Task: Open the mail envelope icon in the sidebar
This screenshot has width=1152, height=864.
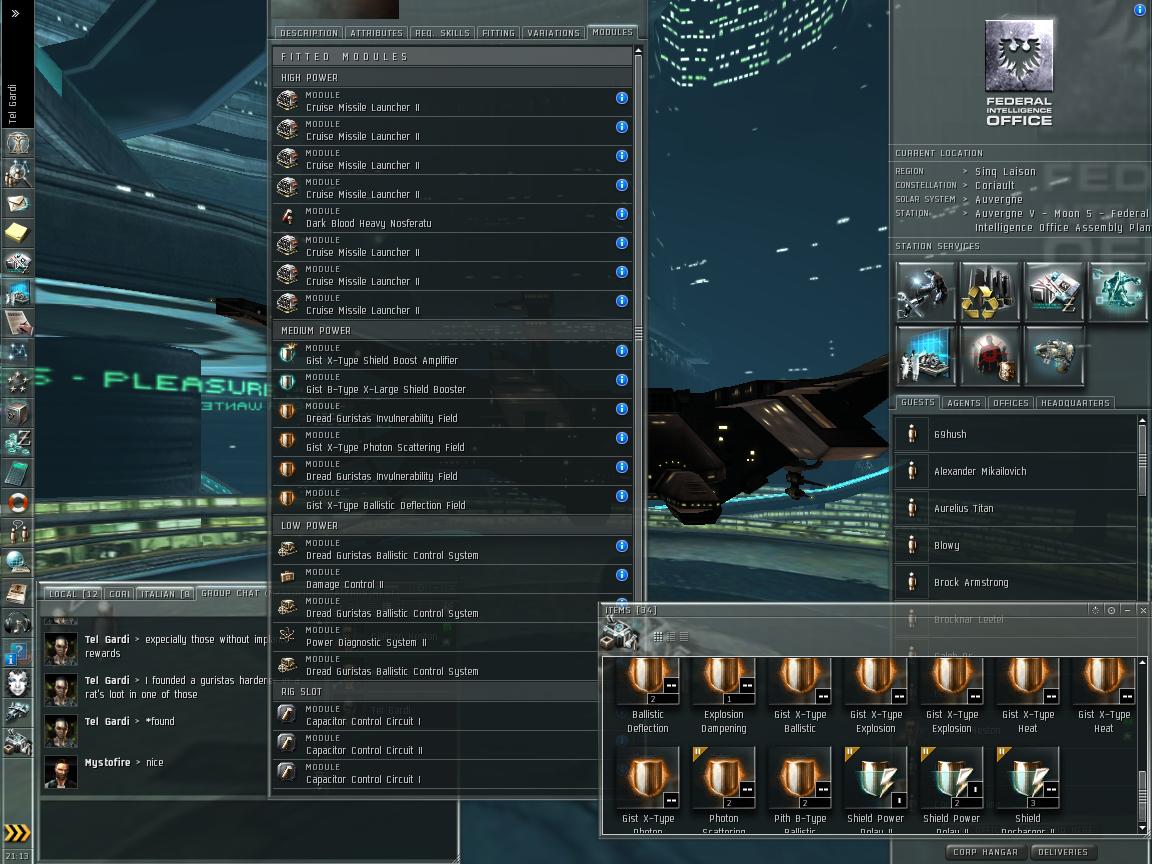Action: (18, 203)
